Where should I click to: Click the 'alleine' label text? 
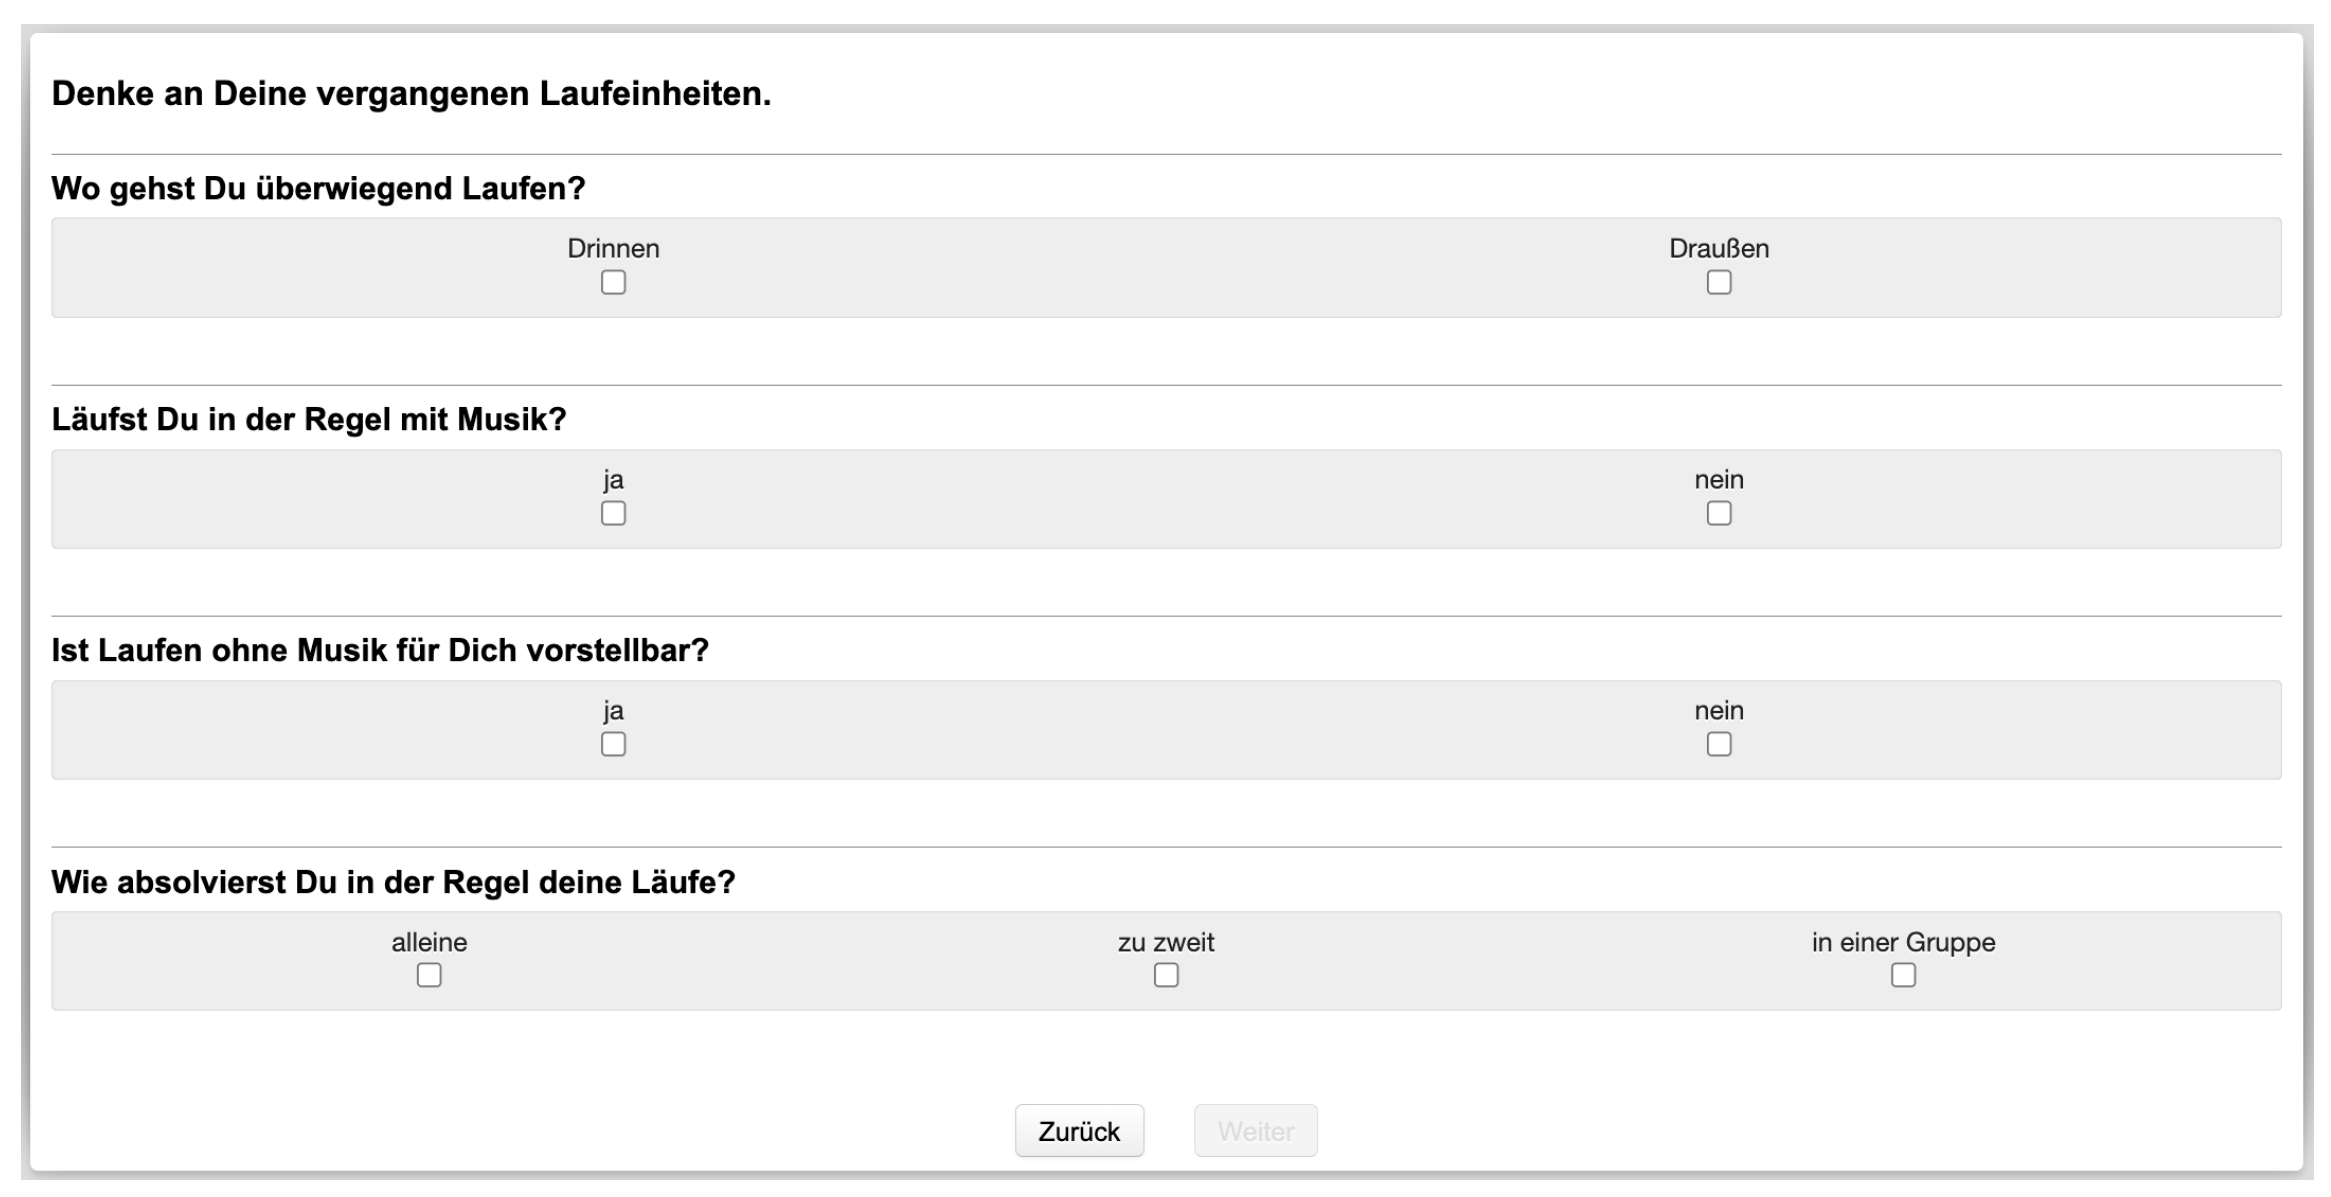[429, 942]
